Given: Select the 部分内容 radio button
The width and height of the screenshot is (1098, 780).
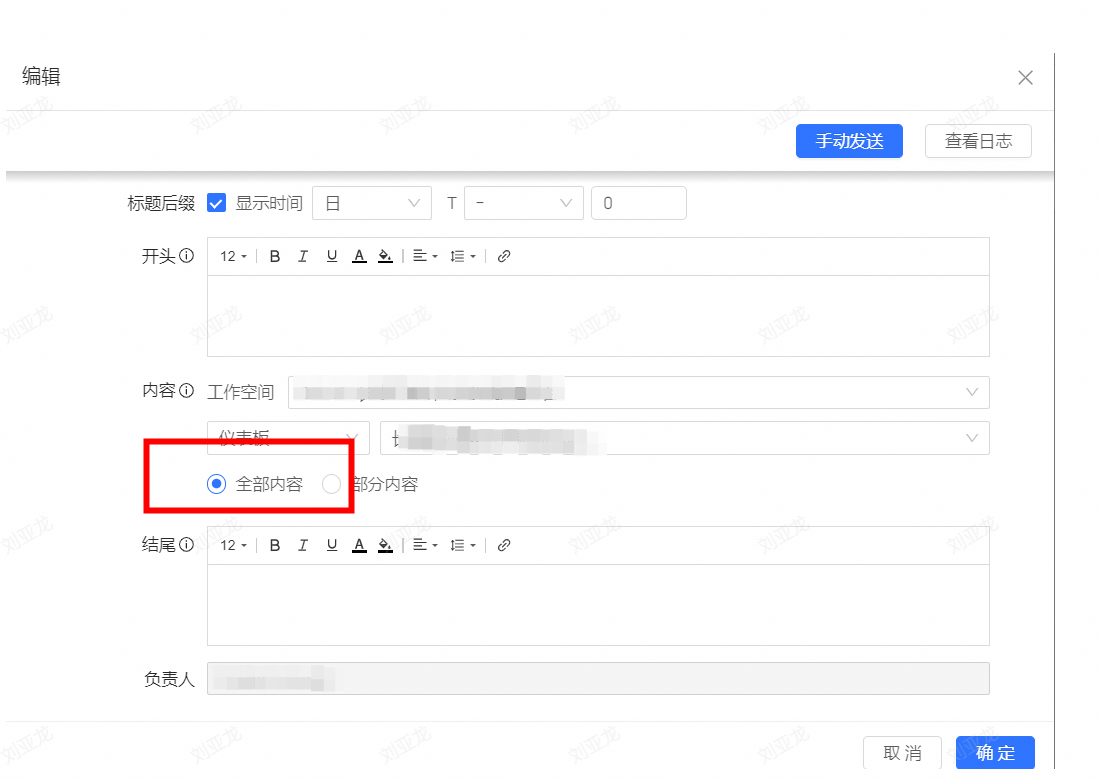Looking at the screenshot, I should (332, 484).
